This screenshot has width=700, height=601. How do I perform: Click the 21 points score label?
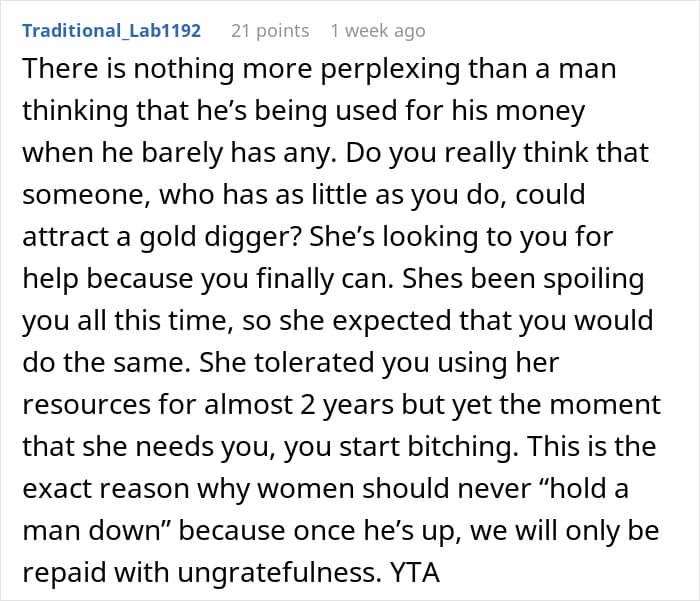tap(270, 31)
